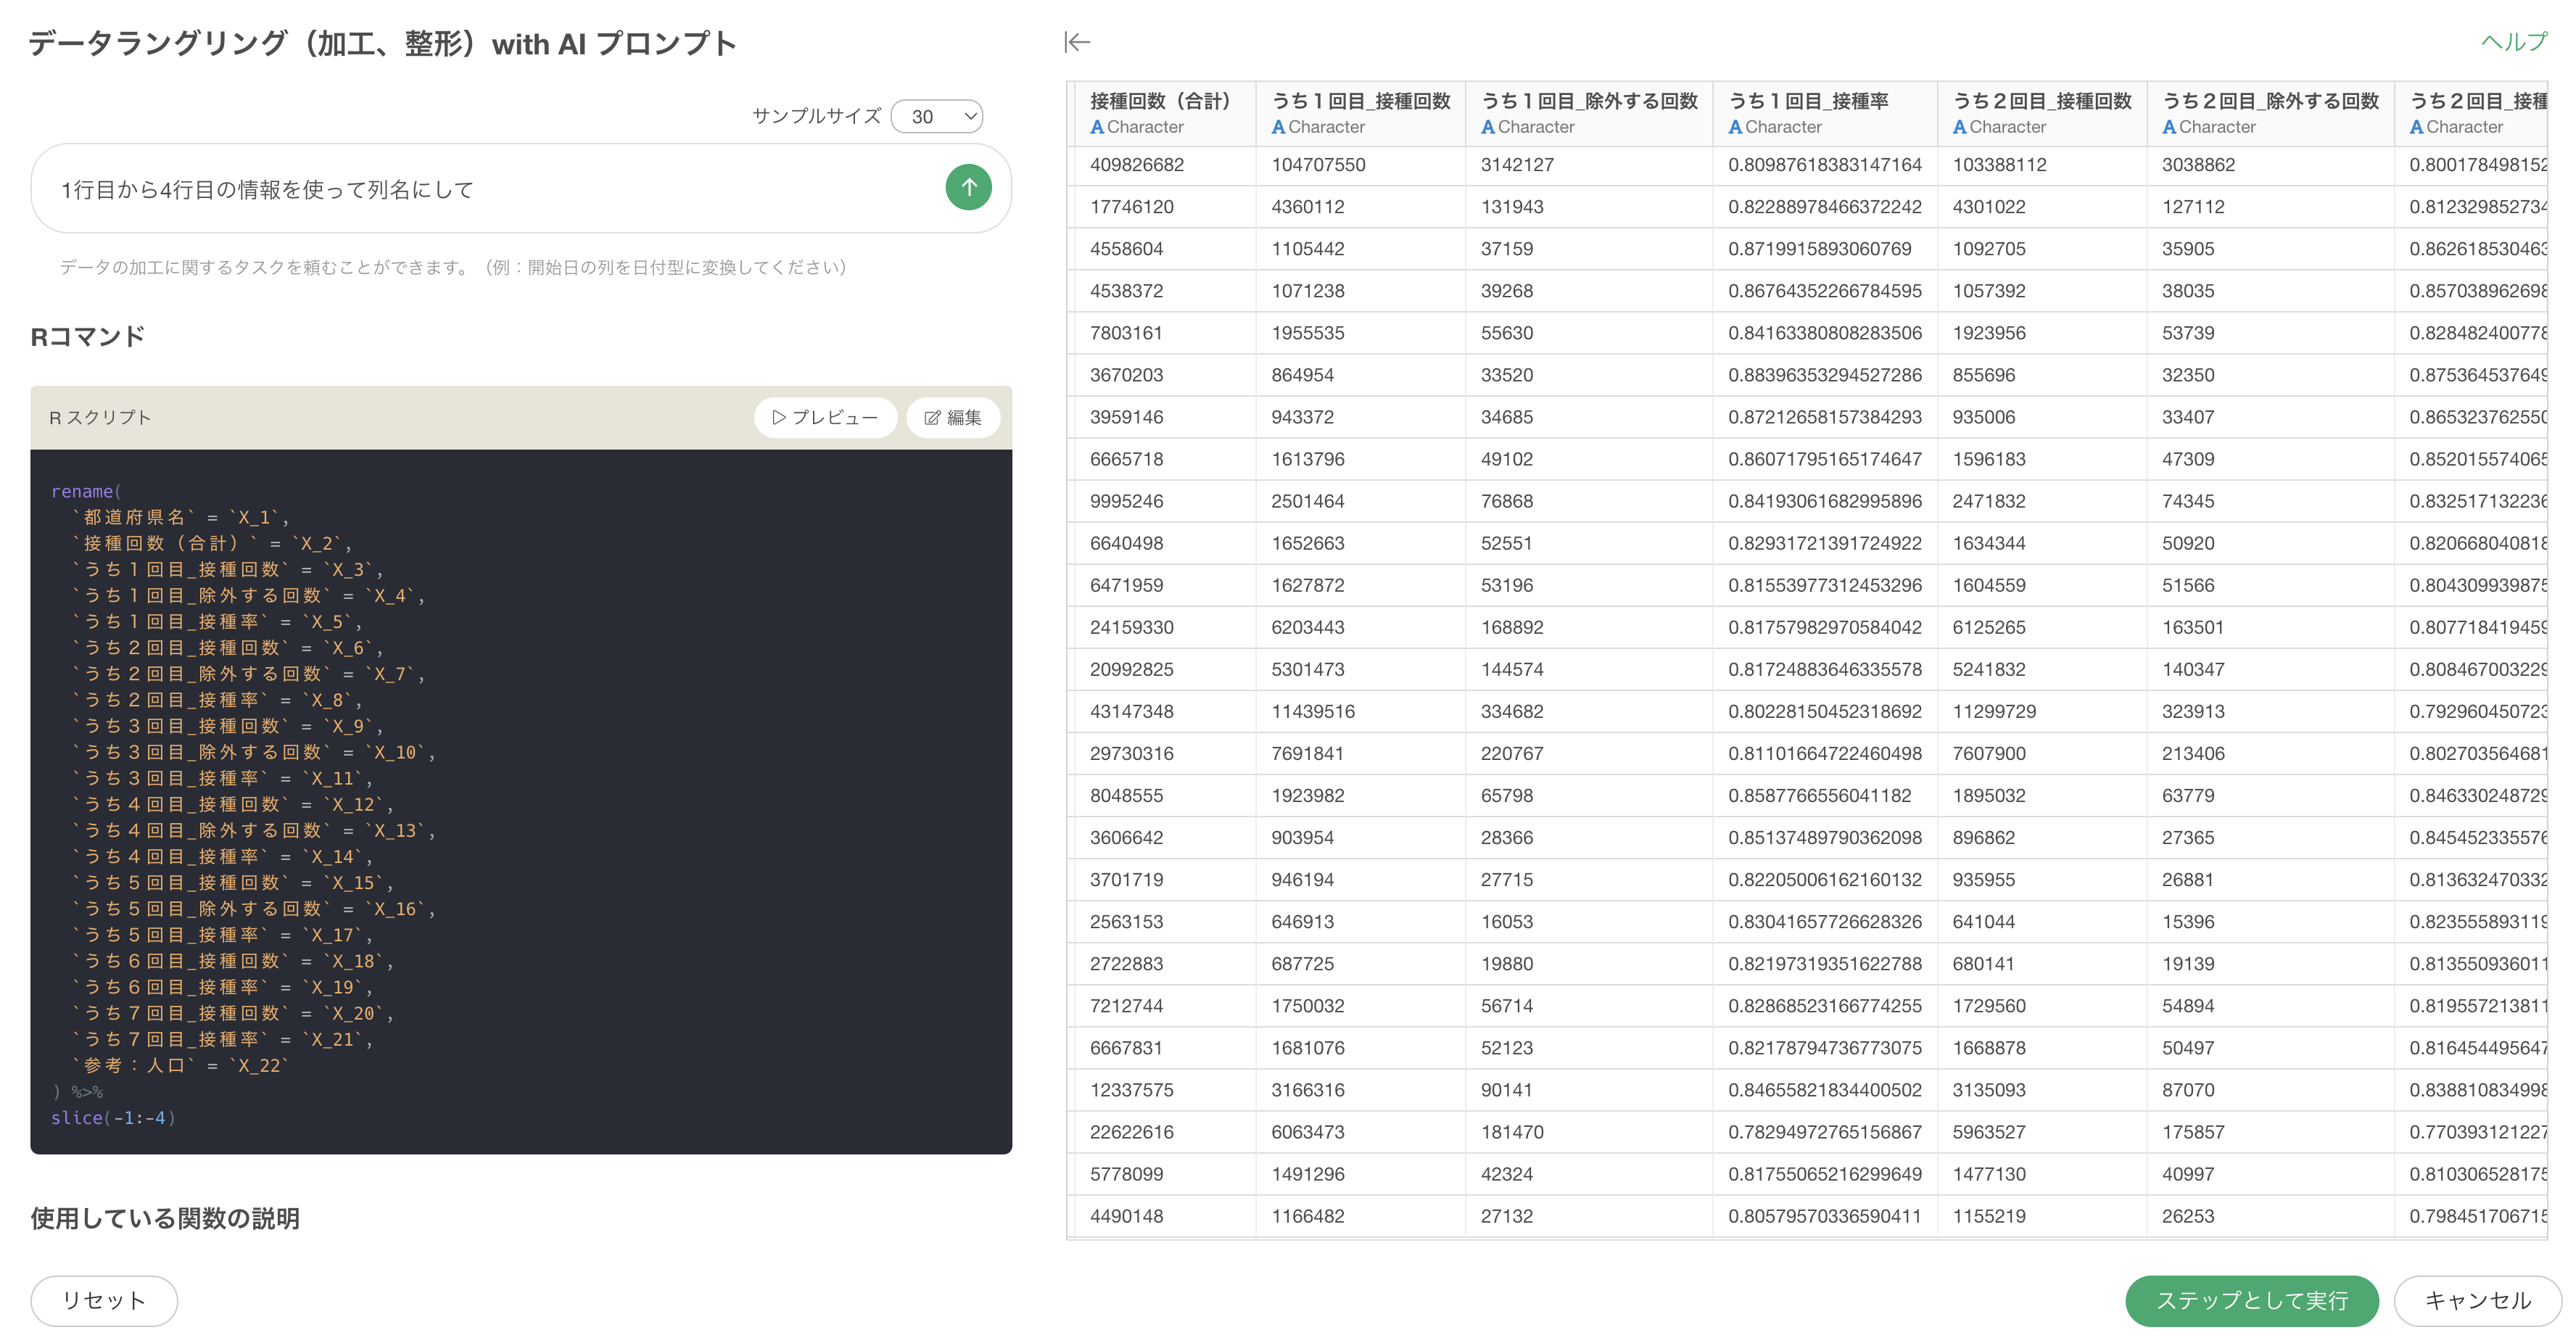Screen dimensions: 2576x1343
Task: Click the `都道府県名` = `X_1` script line
Action: [x=180, y=517]
